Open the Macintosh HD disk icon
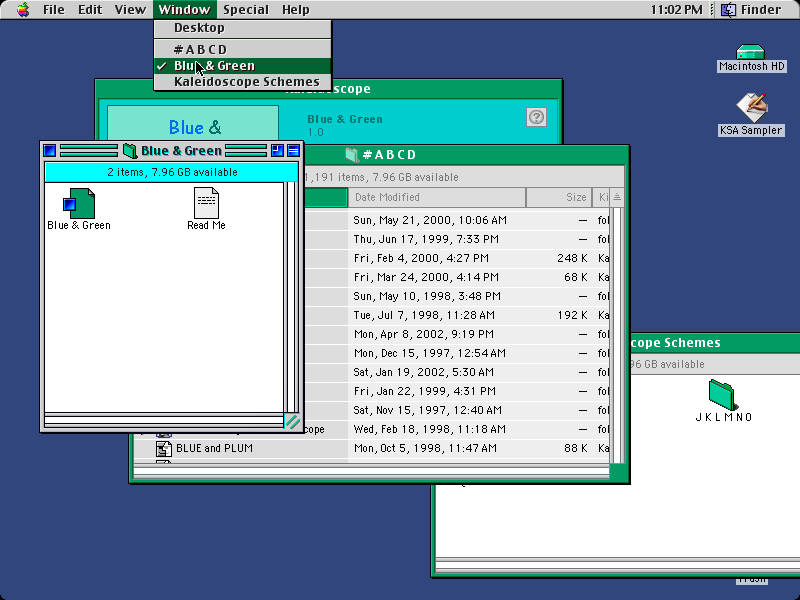This screenshot has width=800, height=600. [751, 52]
